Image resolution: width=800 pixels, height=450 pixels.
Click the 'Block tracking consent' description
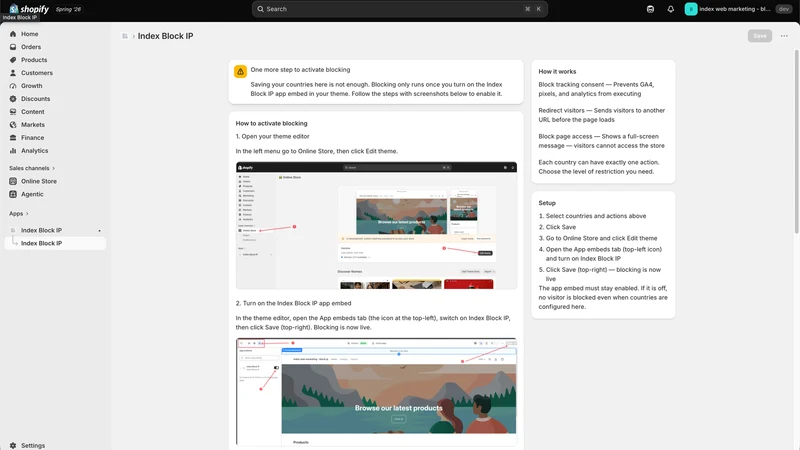(x=596, y=89)
